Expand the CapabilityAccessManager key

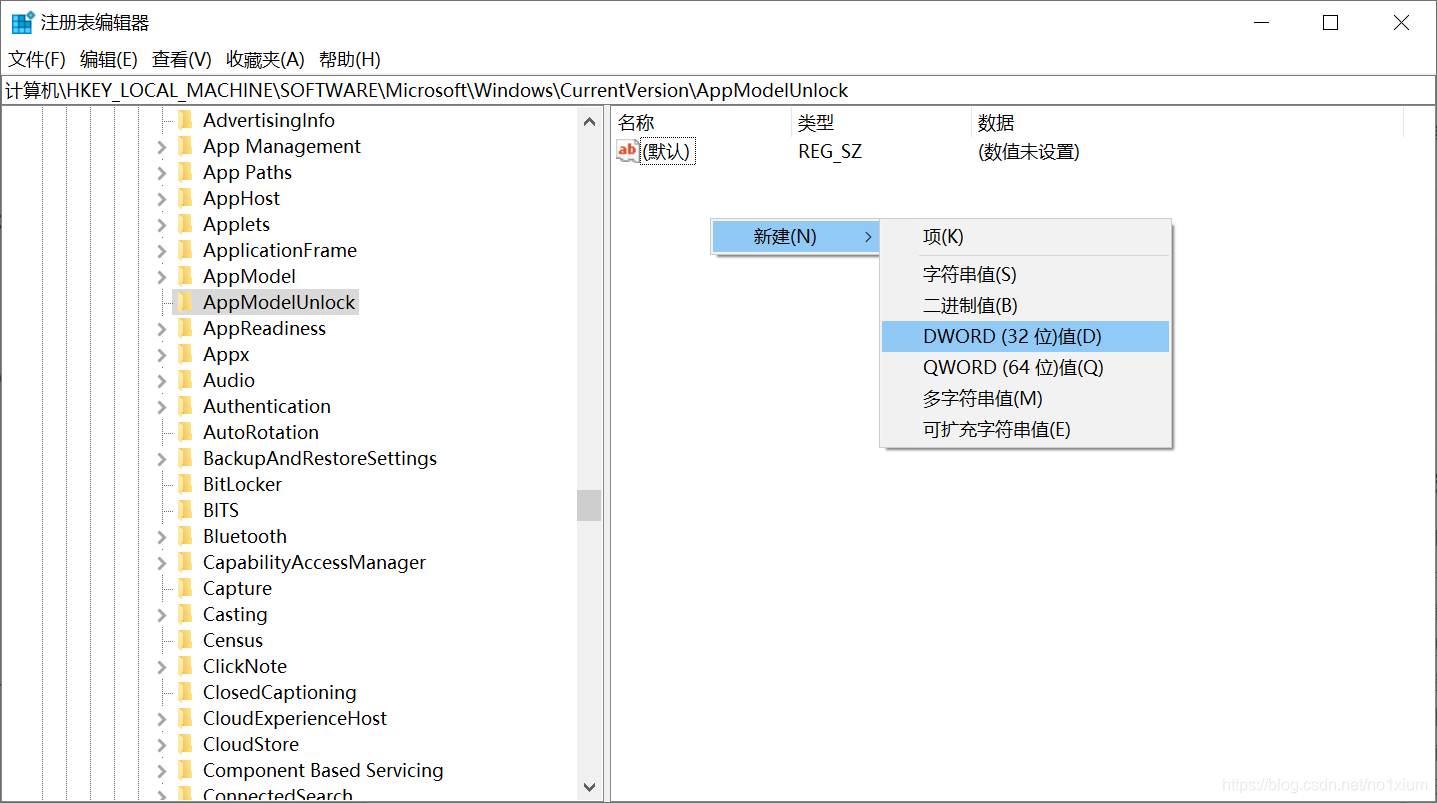tap(162, 563)
